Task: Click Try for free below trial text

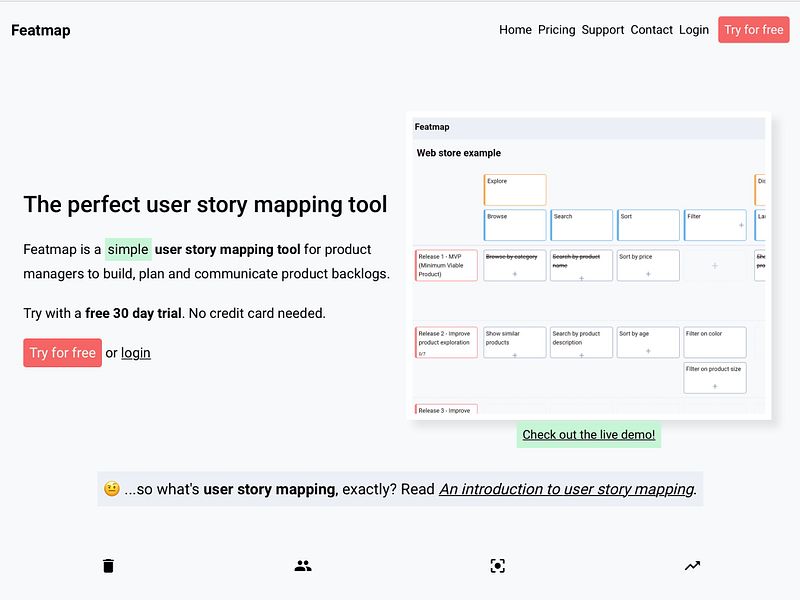Action: [x=62, y=353]
